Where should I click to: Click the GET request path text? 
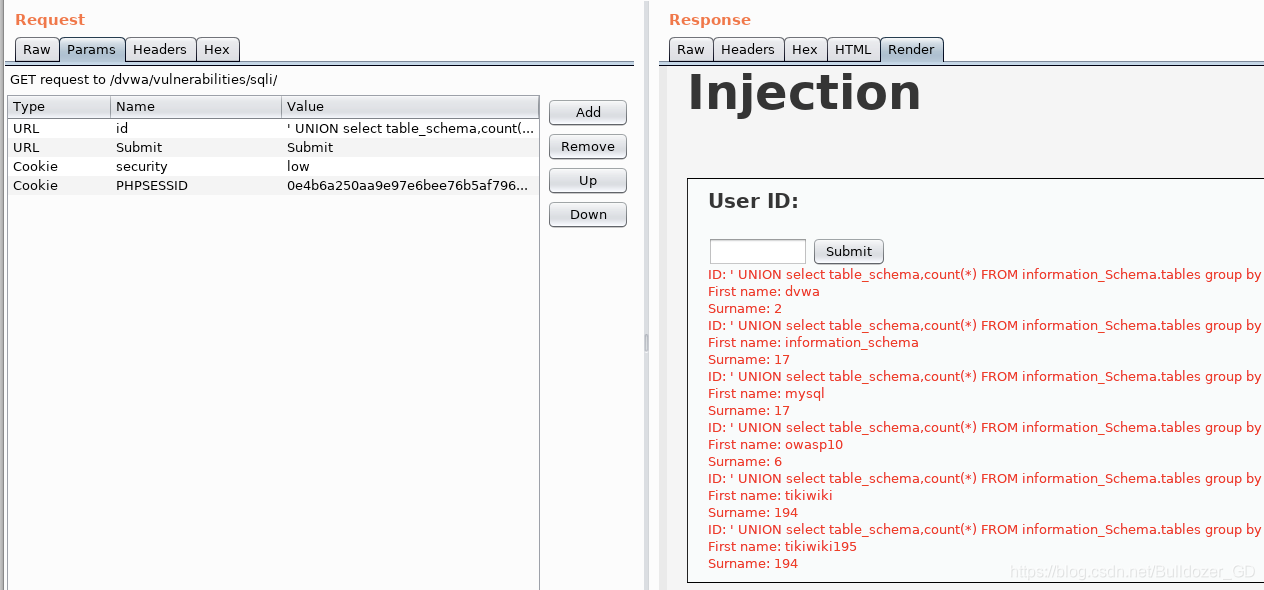[x=143, y=79]
